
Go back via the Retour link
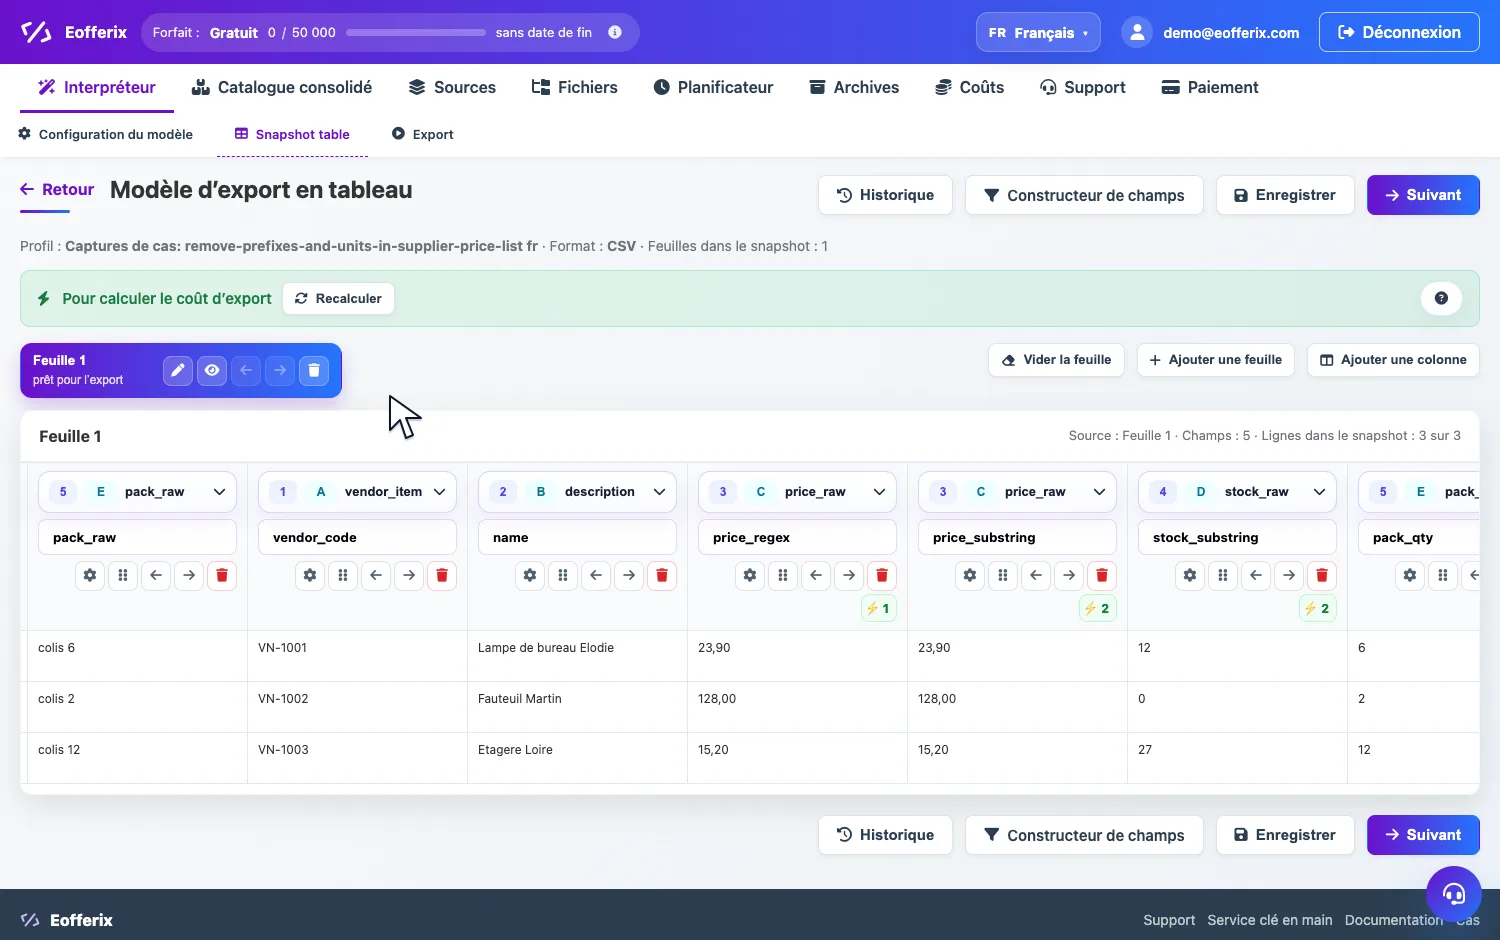pos(57,190)
